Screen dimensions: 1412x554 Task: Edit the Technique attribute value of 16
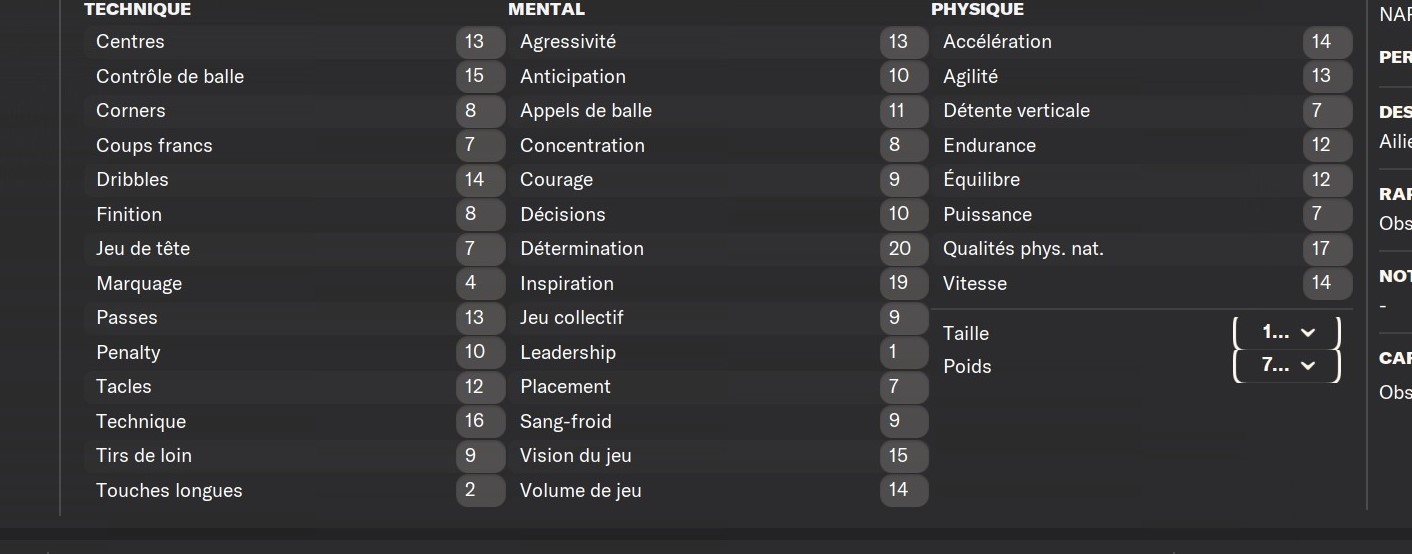(480, 421)
